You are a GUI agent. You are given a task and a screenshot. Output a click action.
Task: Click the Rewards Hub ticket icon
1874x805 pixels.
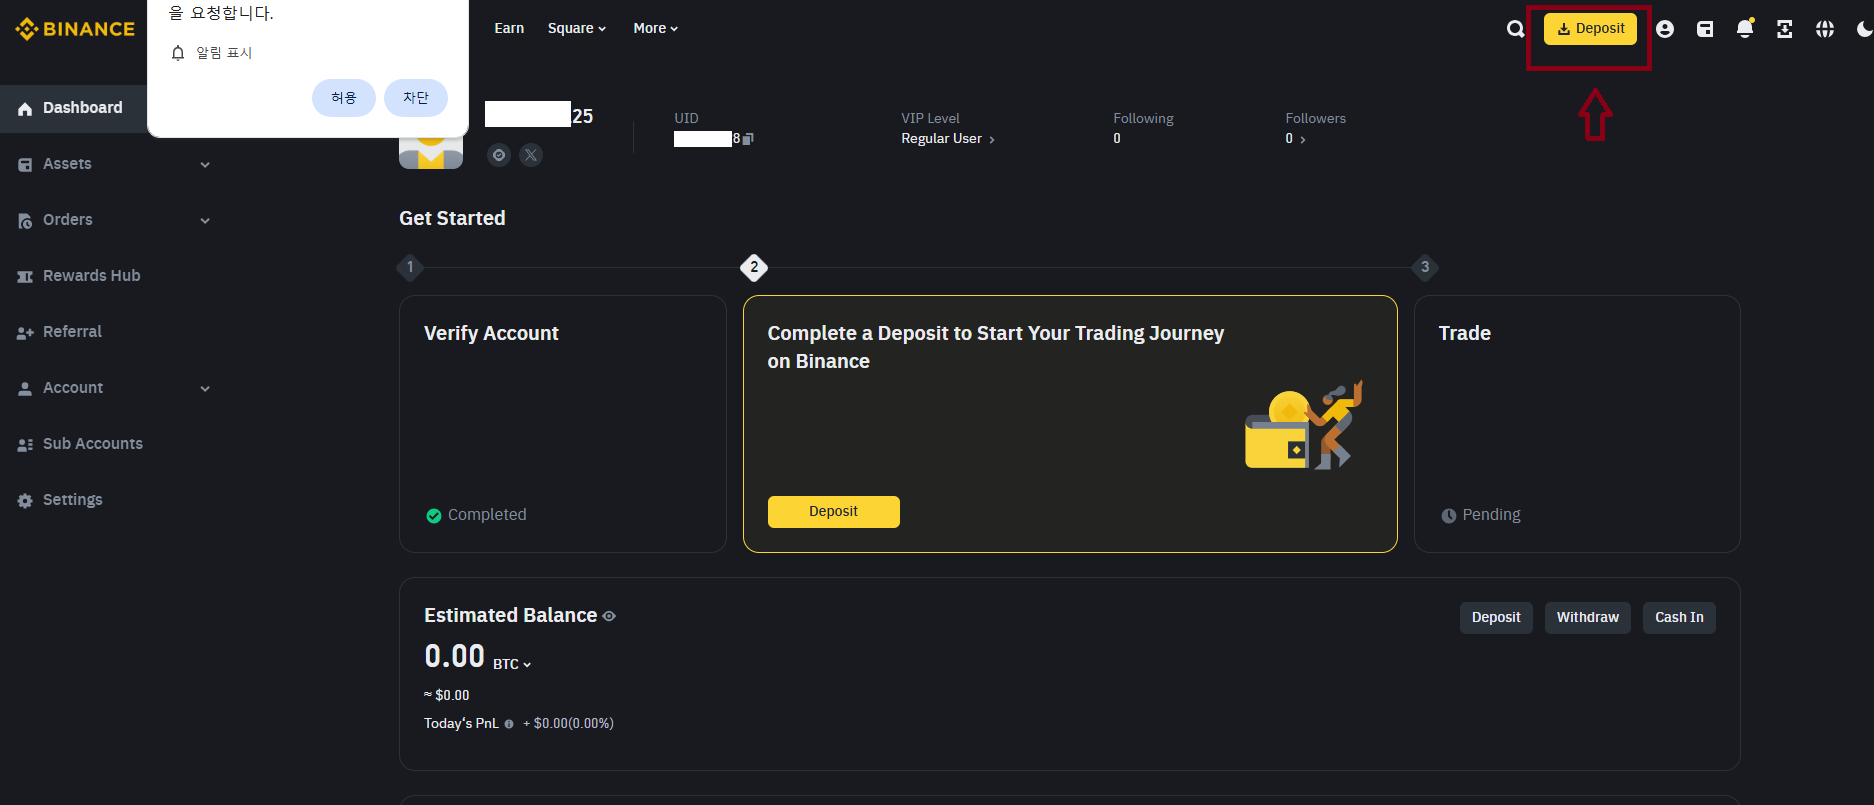pos(25,277)
